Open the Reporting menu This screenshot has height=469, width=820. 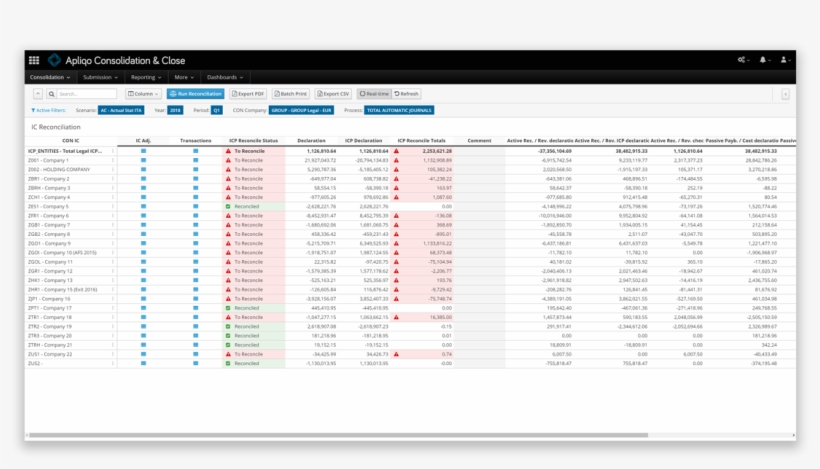[146, 77]
